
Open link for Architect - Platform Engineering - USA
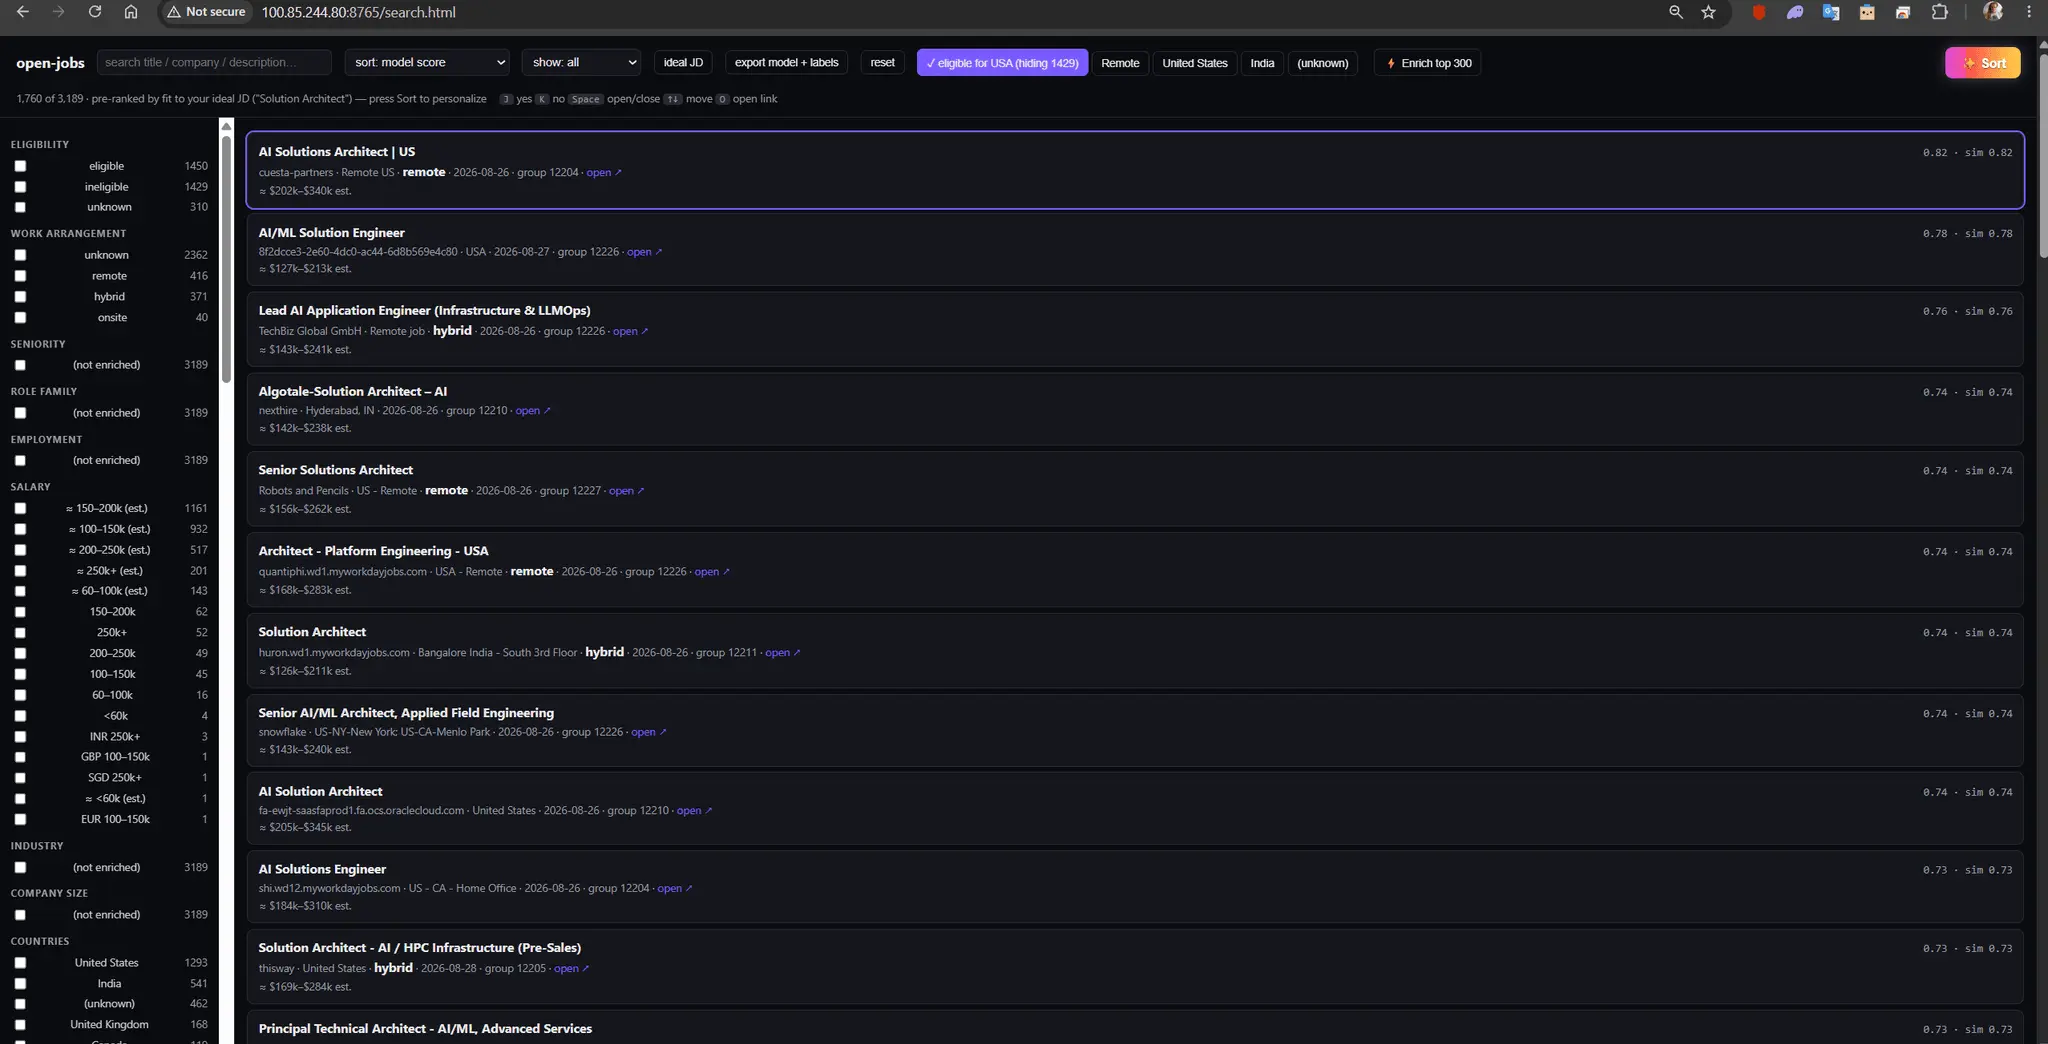(x=712, y=571)
